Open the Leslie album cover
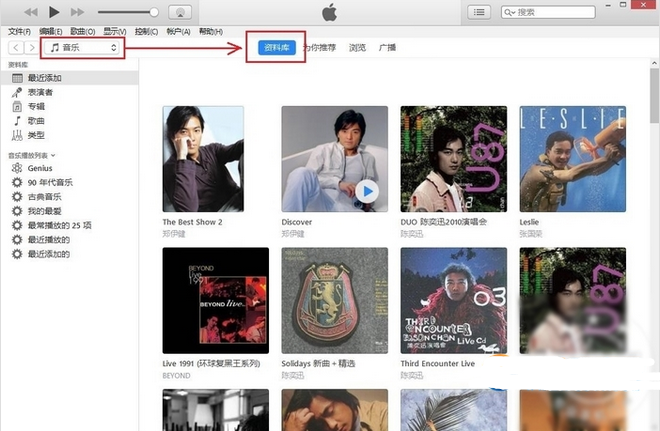Viewport: 660px width, 431px height. point(573,159)
